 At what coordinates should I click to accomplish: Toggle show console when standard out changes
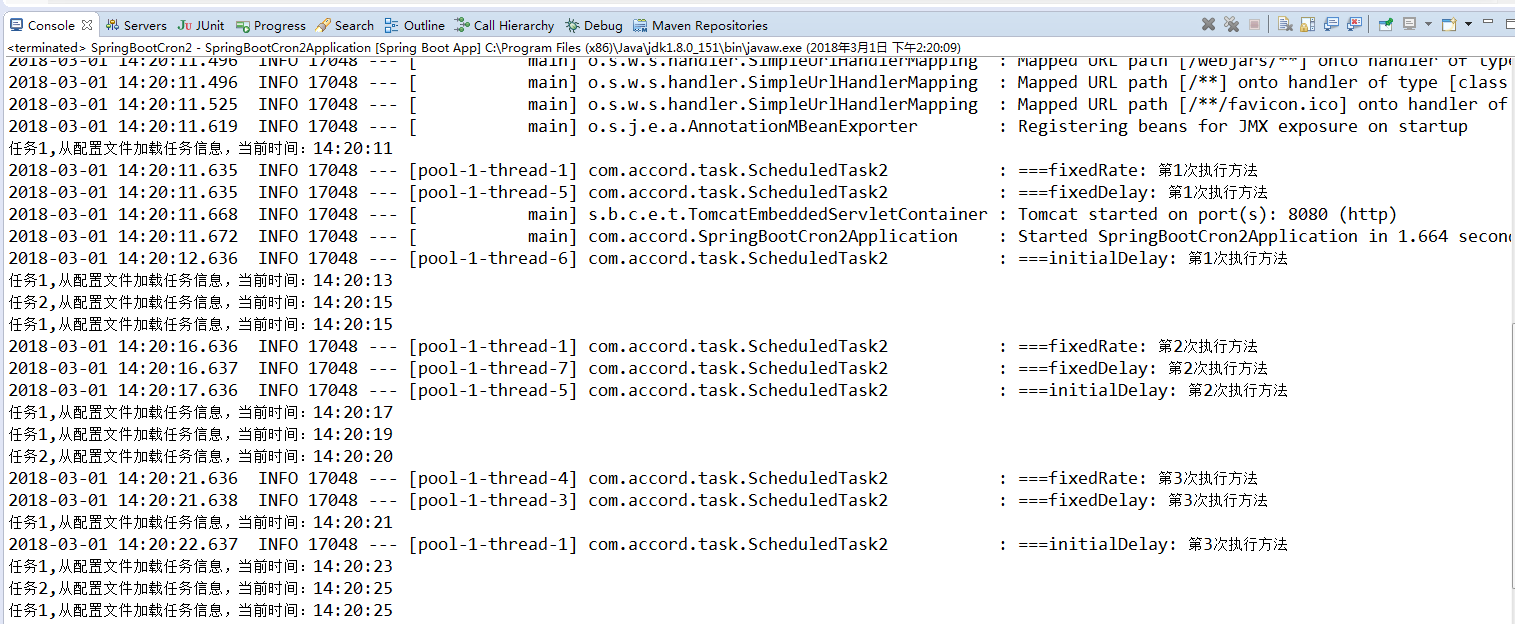tap(1331, 25)
